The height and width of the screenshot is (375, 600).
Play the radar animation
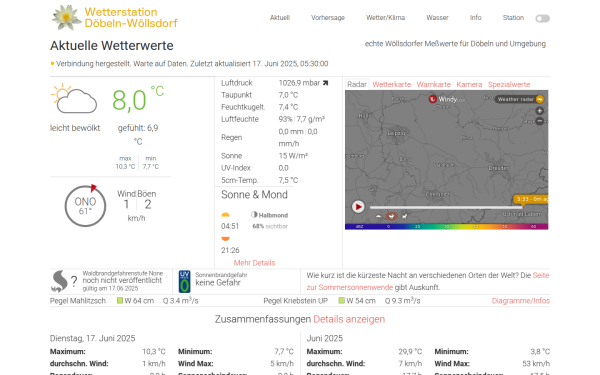358,207
